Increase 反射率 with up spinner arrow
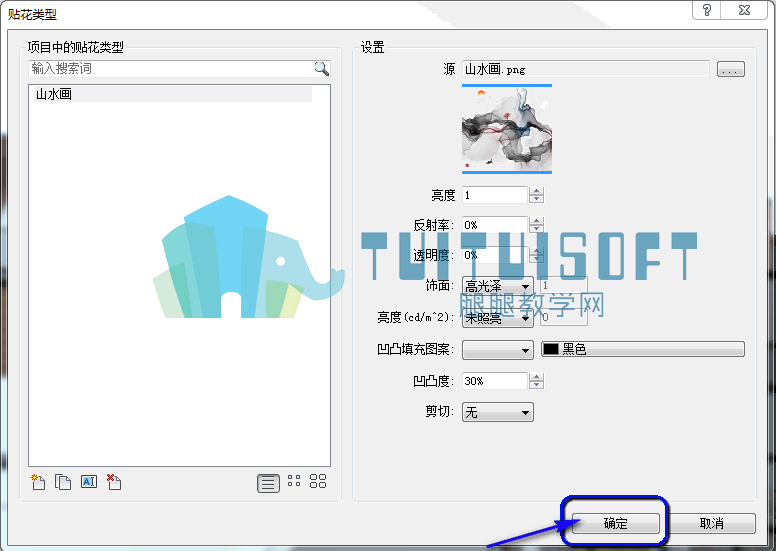 coord(536,220)
